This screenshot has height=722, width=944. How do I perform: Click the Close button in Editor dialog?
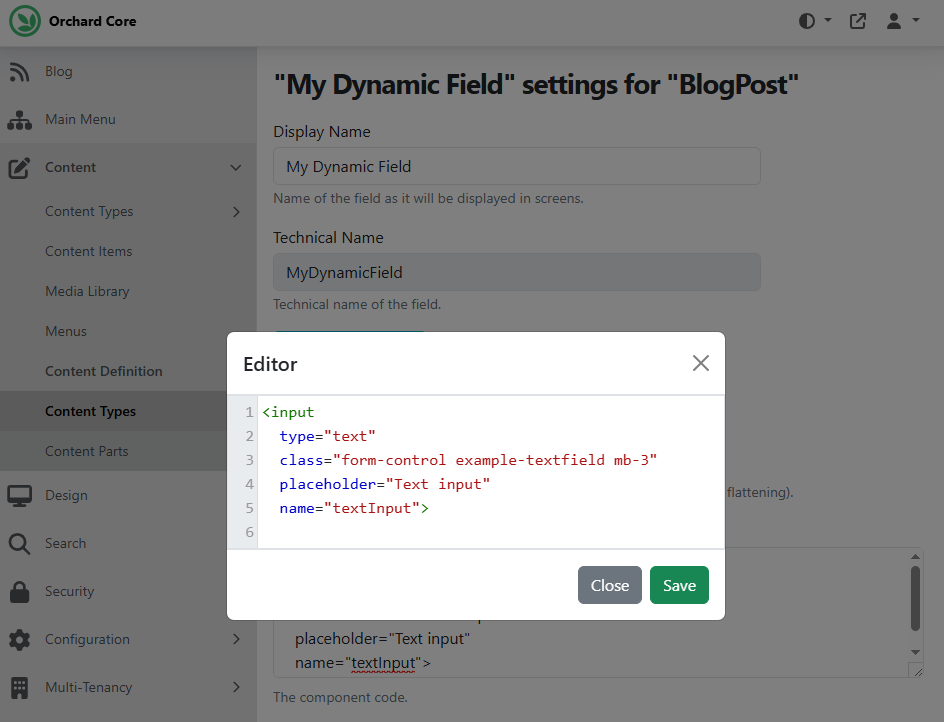click(x=610, y=585)
